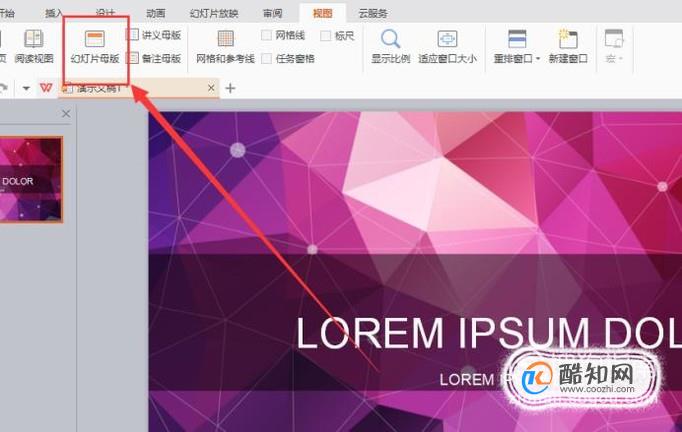The width and height of the screenshot is (682, 432).
Task: Click the red WPS W logo icon
Action: (x=46, y=88)
